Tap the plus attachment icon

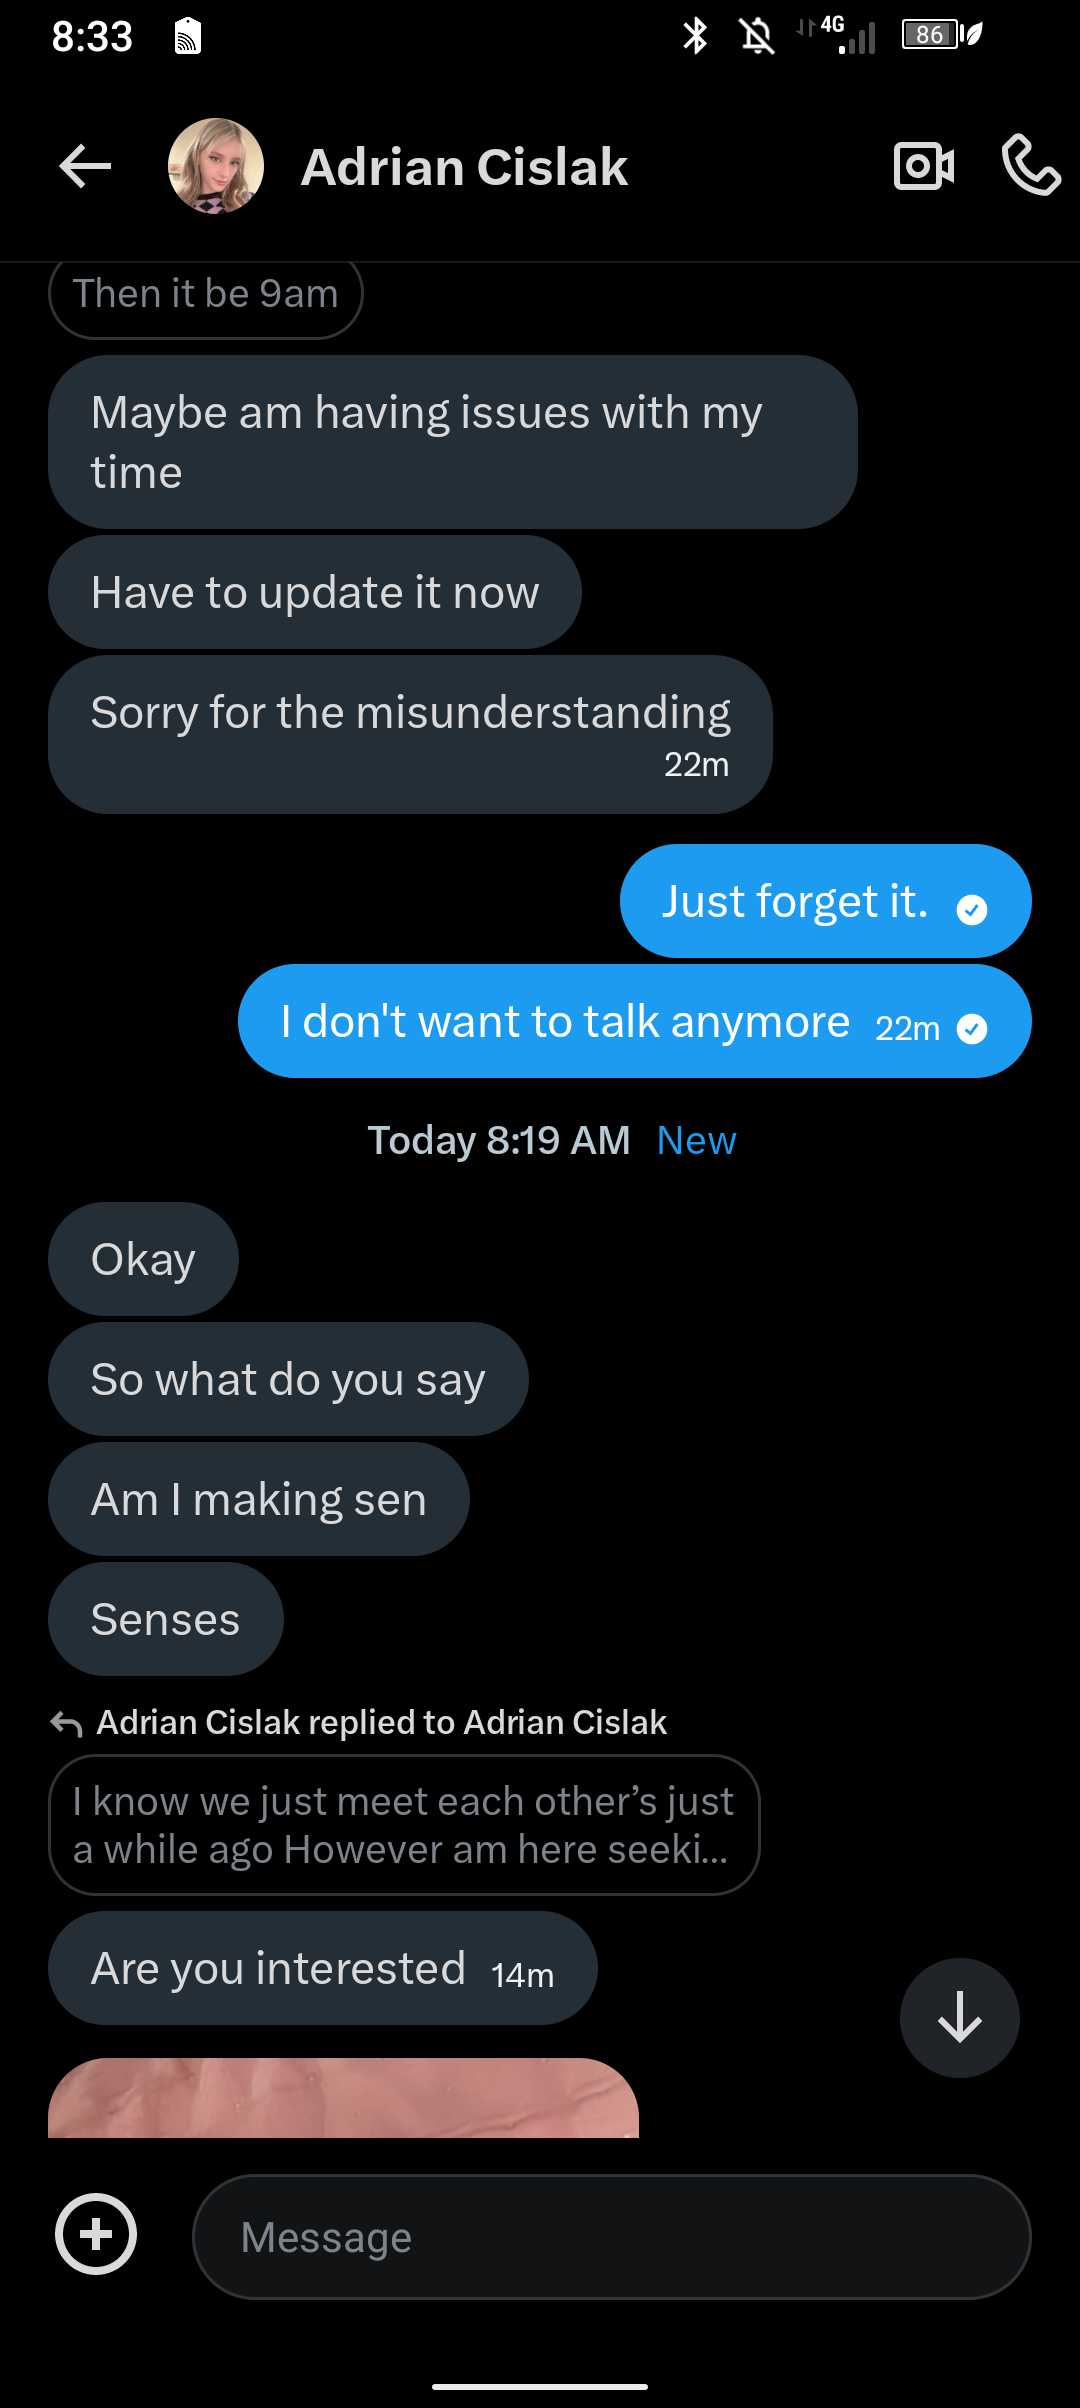(96, 2234)
